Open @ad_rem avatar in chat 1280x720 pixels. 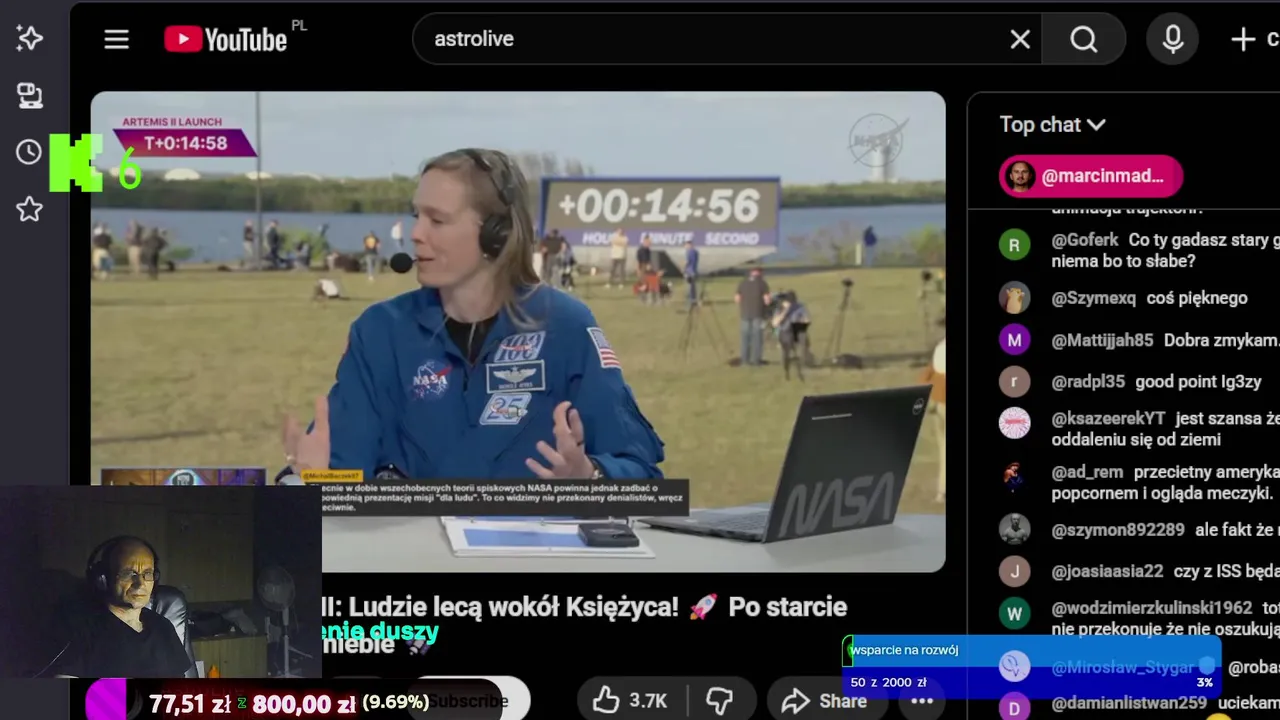1014,476
